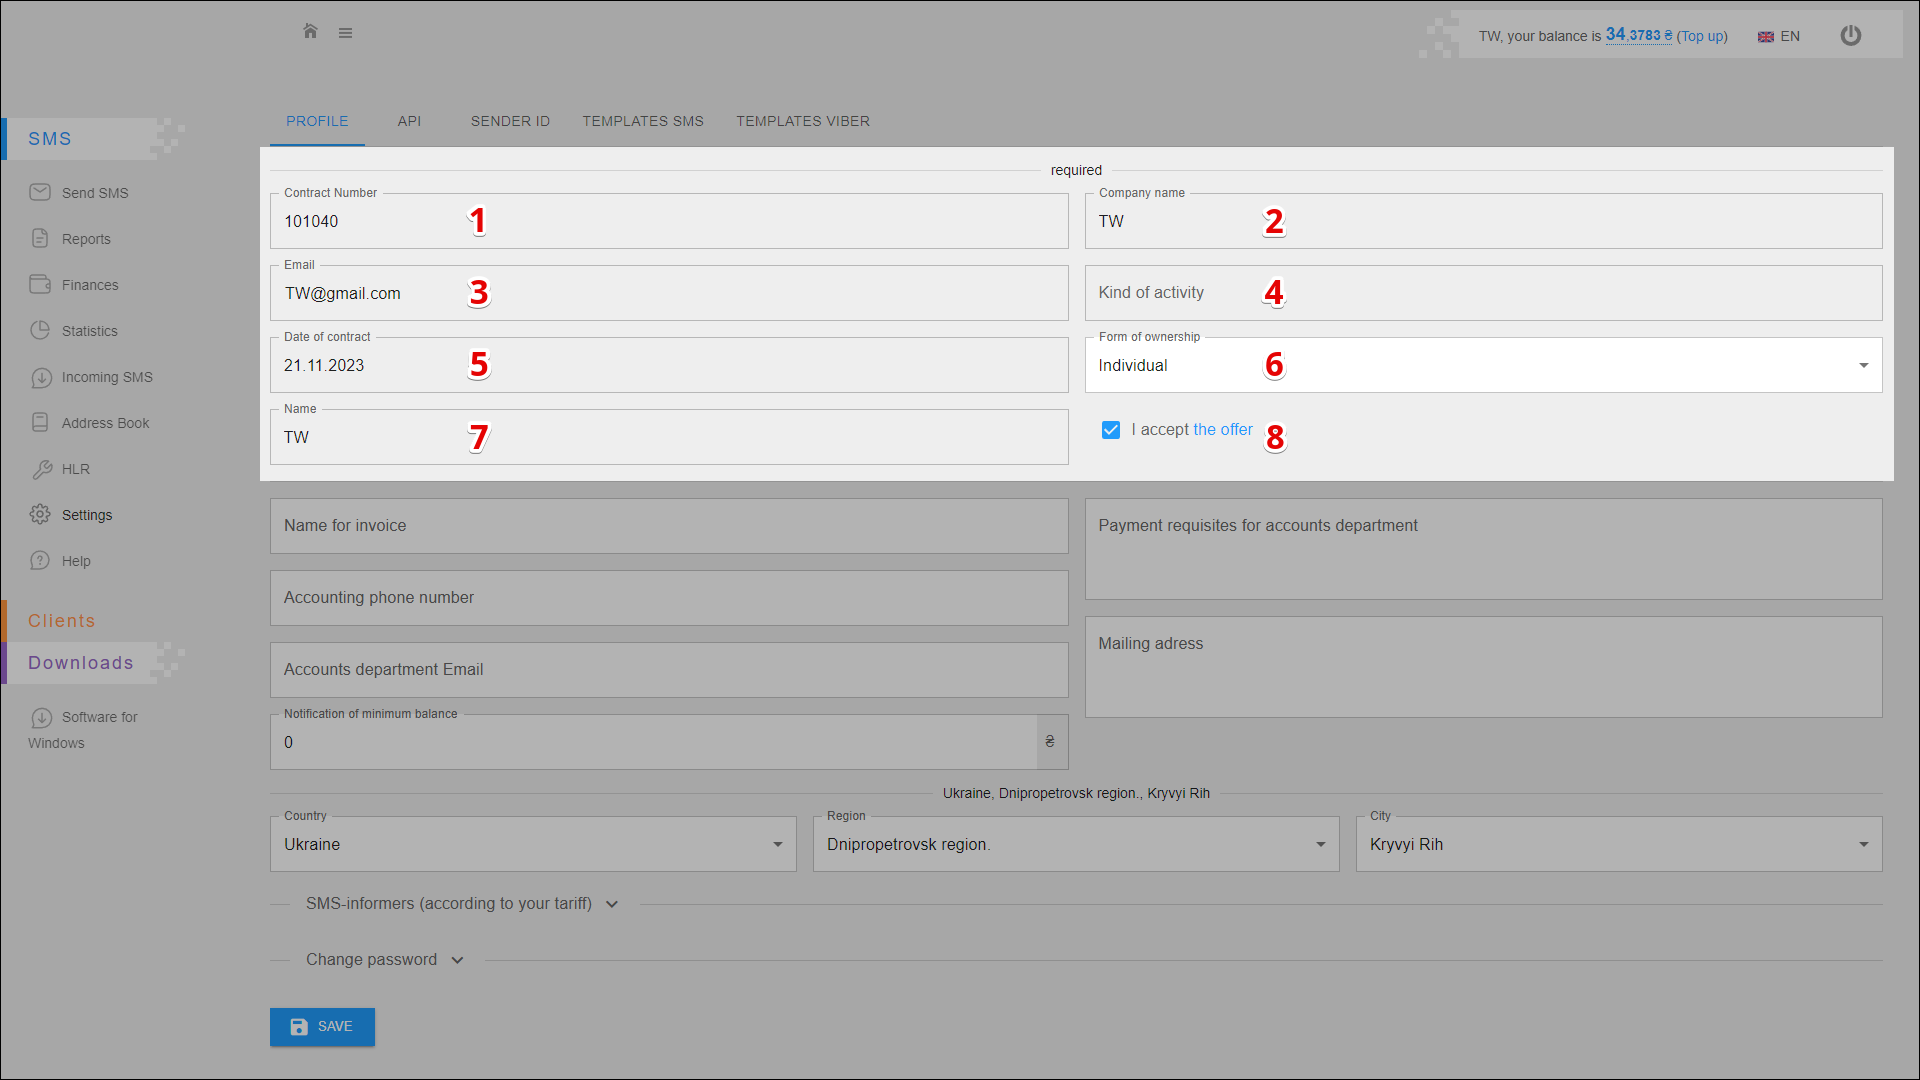Viewport: 1920px width, 1080px height.
Task: Switch to the TEMPLATES VIBER tab
Action: (803, 121)
